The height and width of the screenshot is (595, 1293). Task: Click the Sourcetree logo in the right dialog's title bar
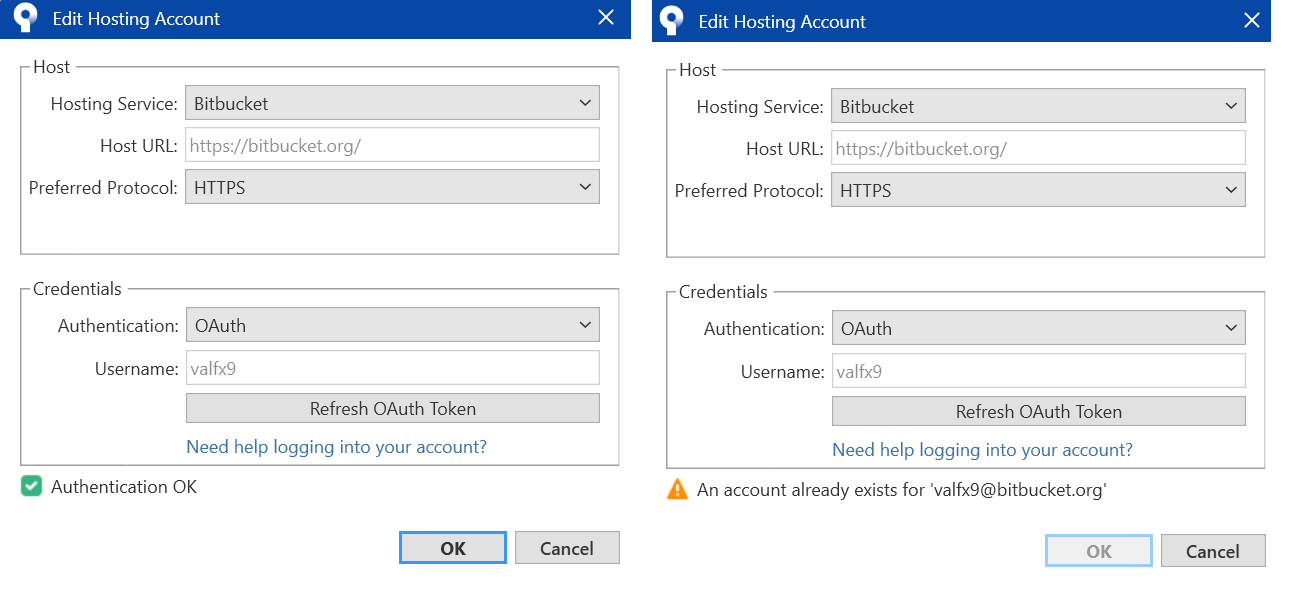672,21
